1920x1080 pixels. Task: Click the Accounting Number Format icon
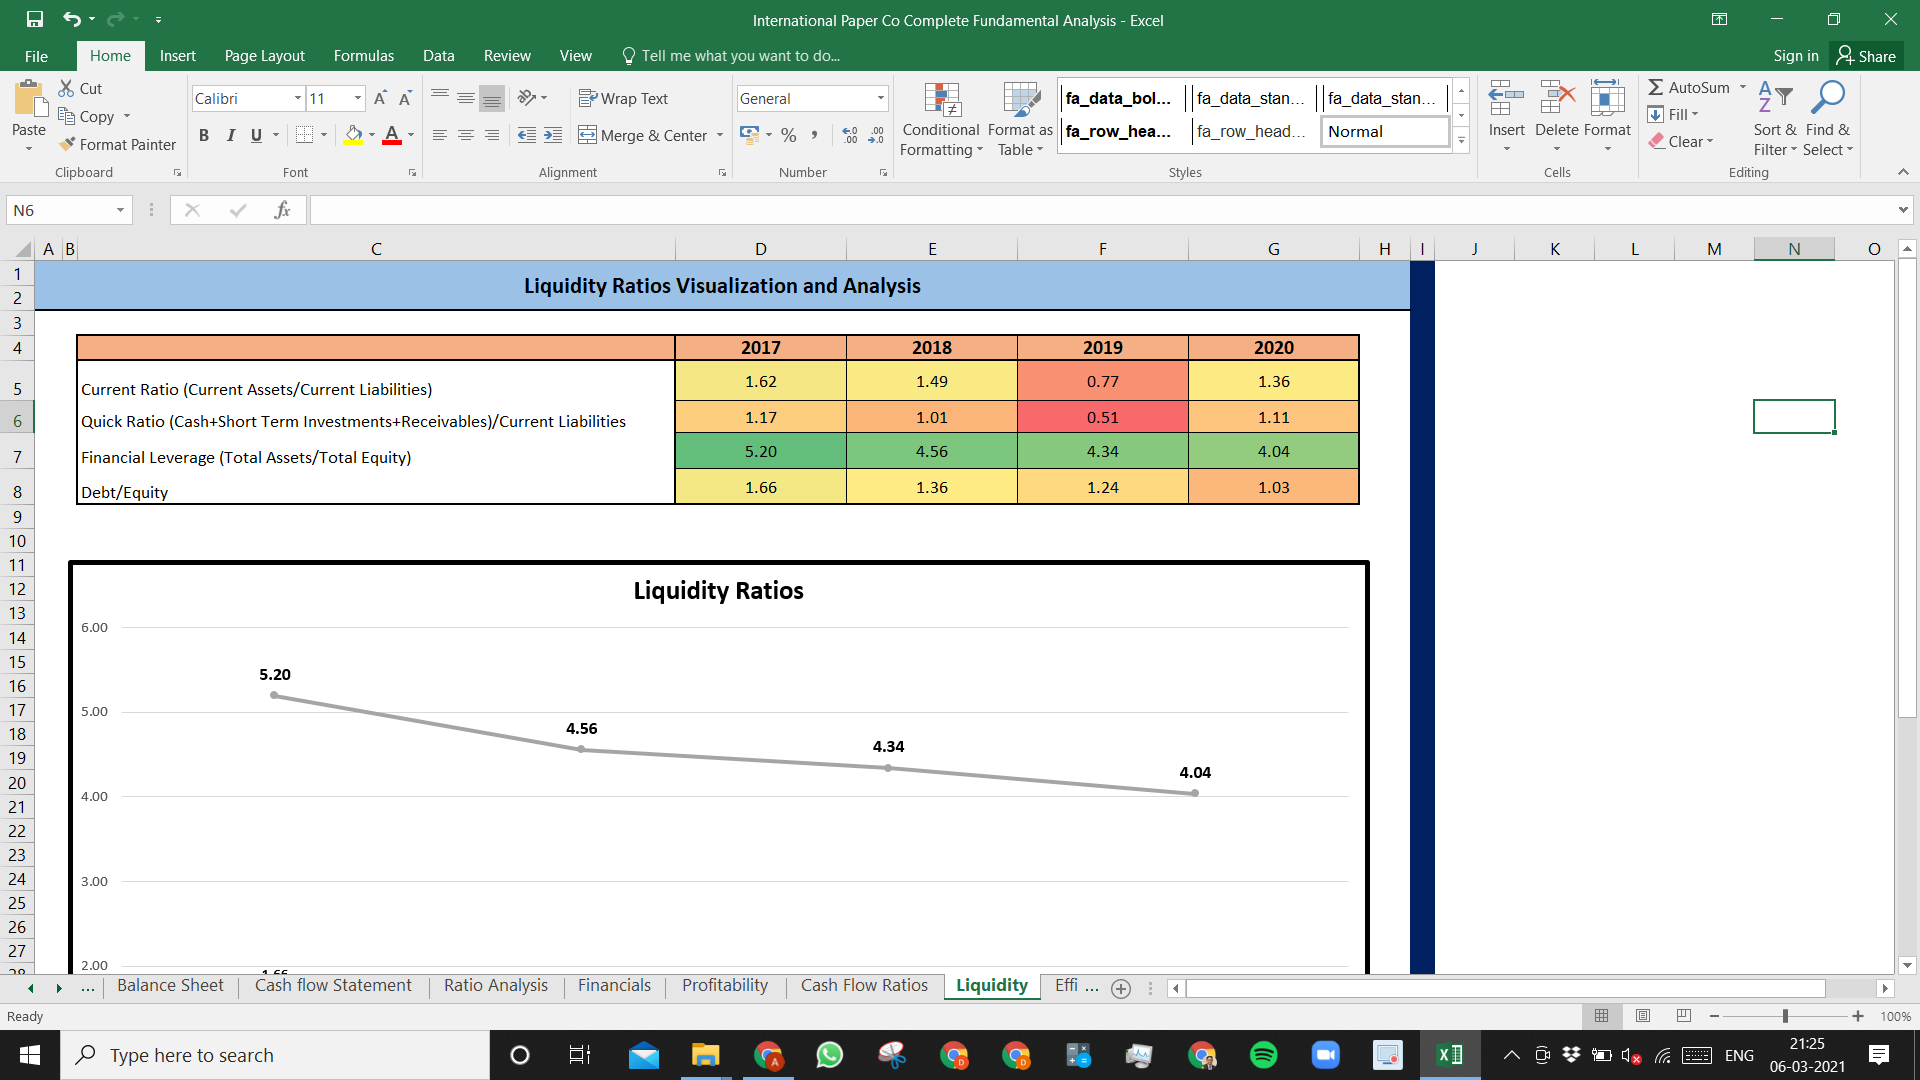pyautogui.click(x=750, y=134)
